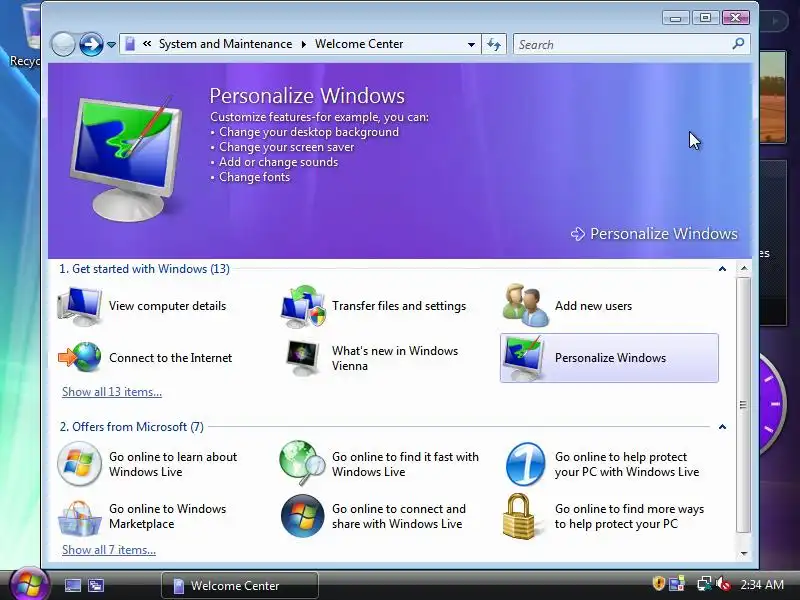Screen dimensions: 800x600
Task: Open the address bar history dropdown arrow
Action: (471, 44)
